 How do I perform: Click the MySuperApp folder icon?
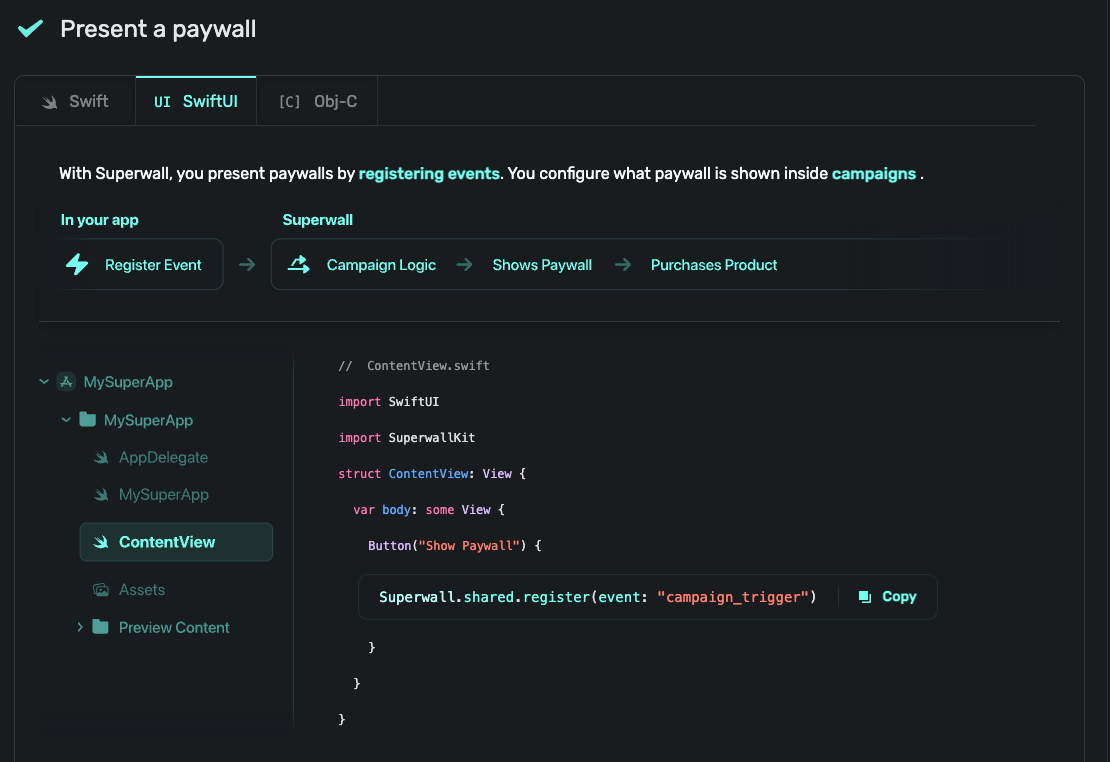(x=88, y=419)
